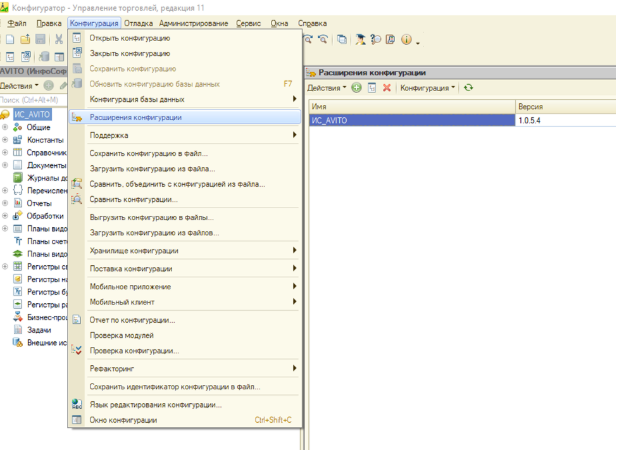
Task: Click the green add extension button
Action: tap(357, 88)
